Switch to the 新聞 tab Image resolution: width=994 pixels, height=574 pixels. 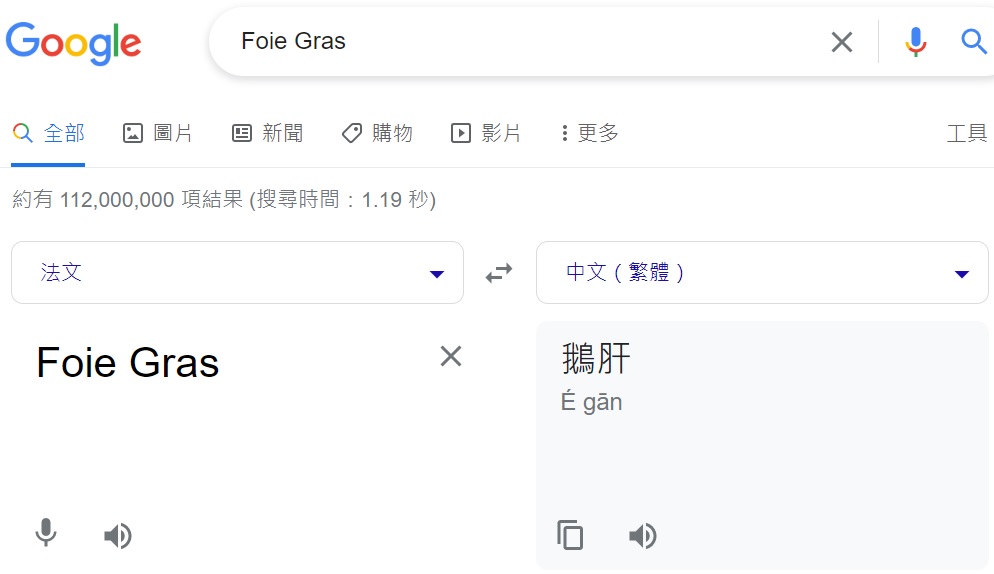click(x=268, y=133)
